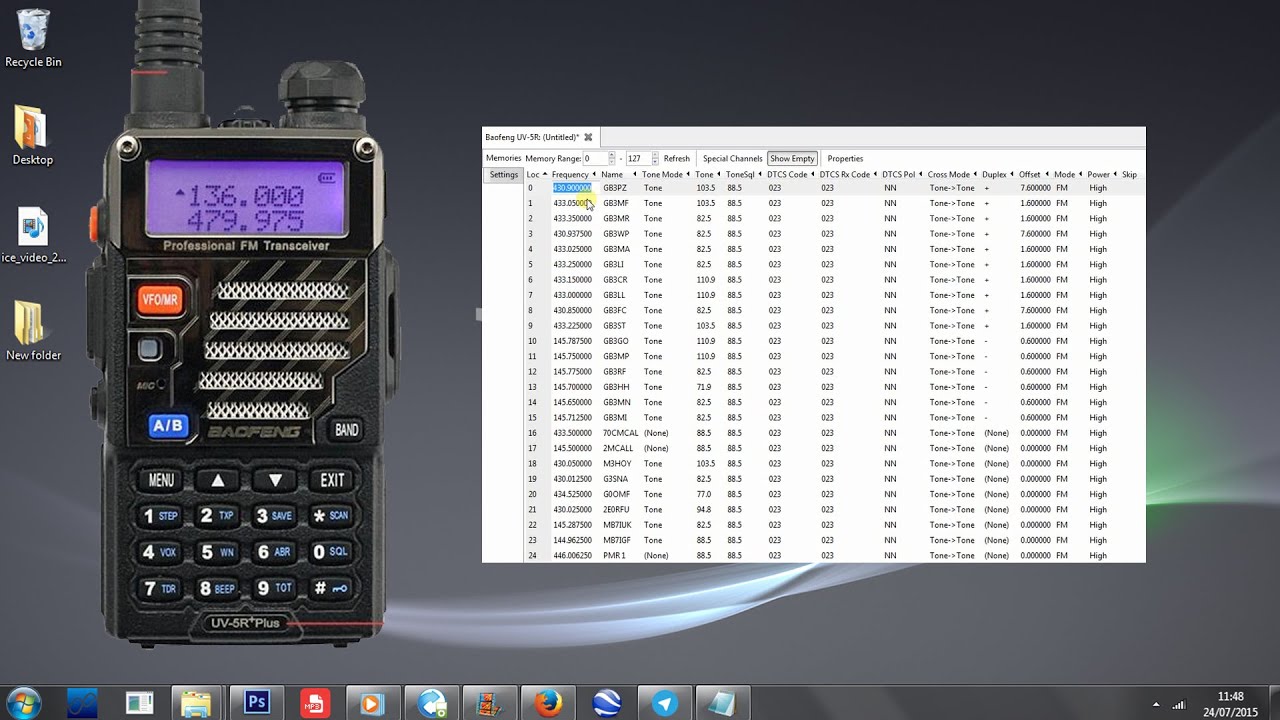Sort by the Cross Mode column header
Viewport: 1280px width, 720px height.
pos(952,175)
